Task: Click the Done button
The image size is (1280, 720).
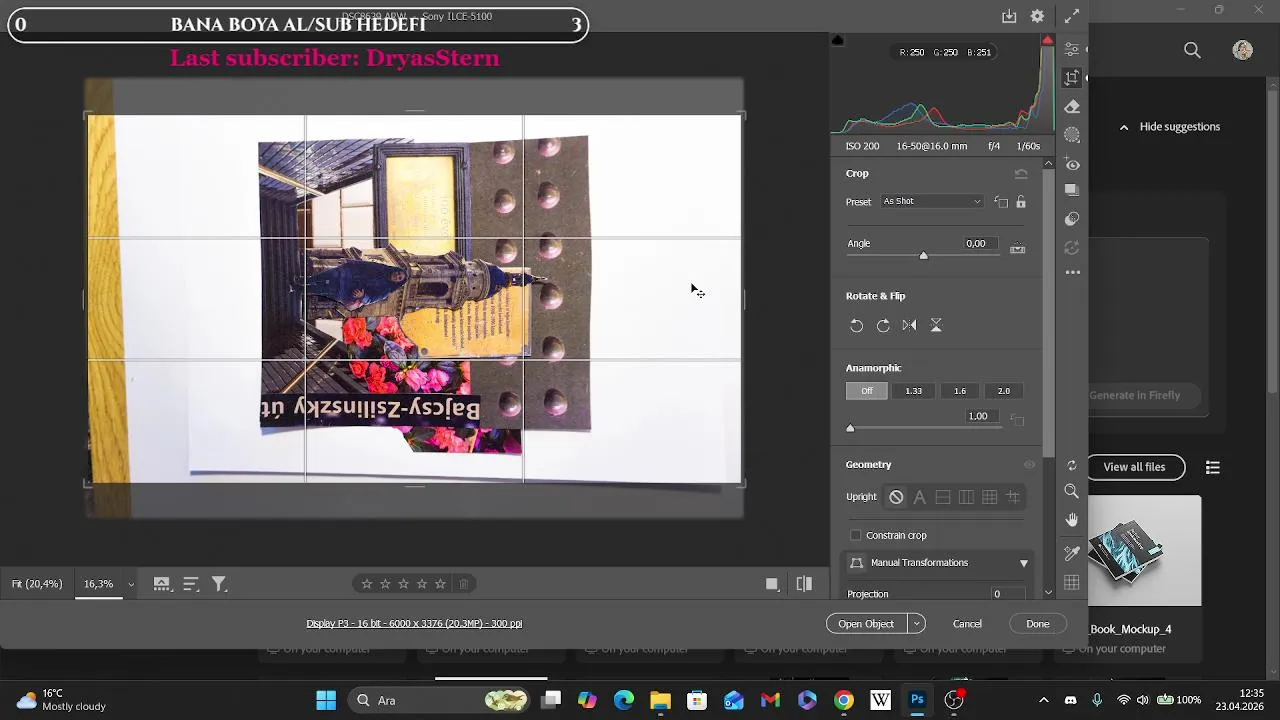Action: [x=1038, y=624]
